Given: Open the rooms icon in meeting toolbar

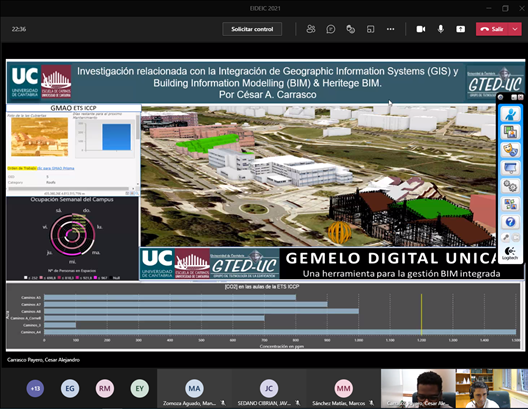Looking at the screenshot, I should [370, 29].
